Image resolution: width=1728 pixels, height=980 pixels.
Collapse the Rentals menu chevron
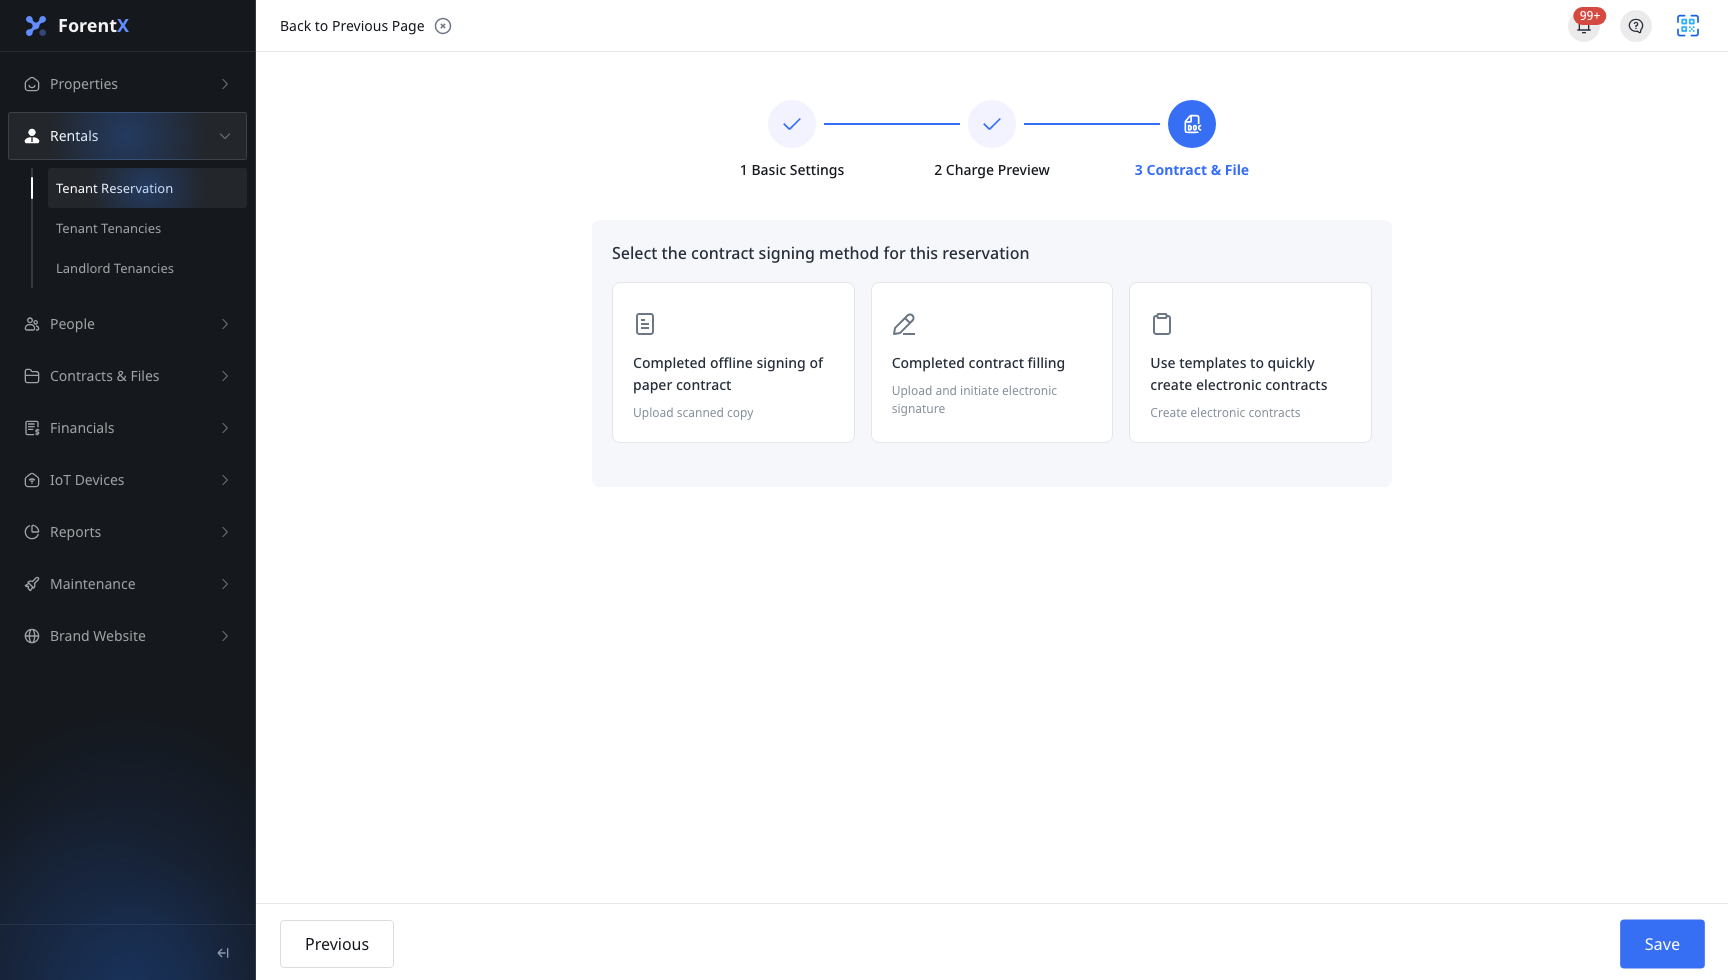[x=225, y=136]
